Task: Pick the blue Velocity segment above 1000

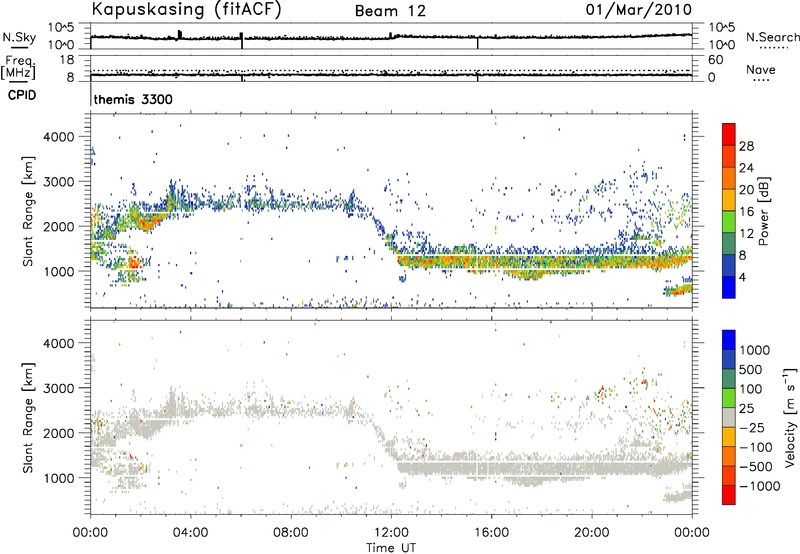Action: click(x=729, y=340)
